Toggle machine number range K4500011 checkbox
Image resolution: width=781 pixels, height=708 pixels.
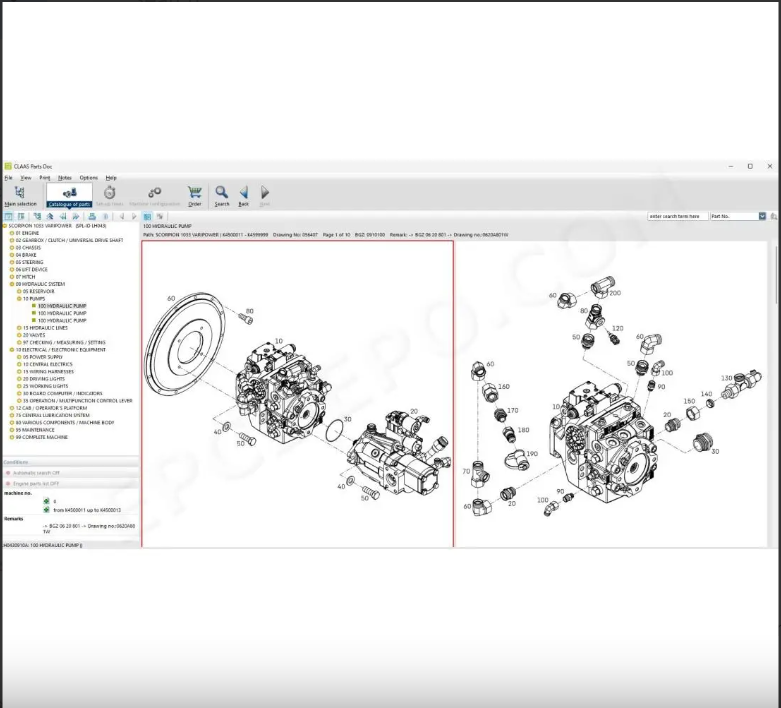coord(46,510)
